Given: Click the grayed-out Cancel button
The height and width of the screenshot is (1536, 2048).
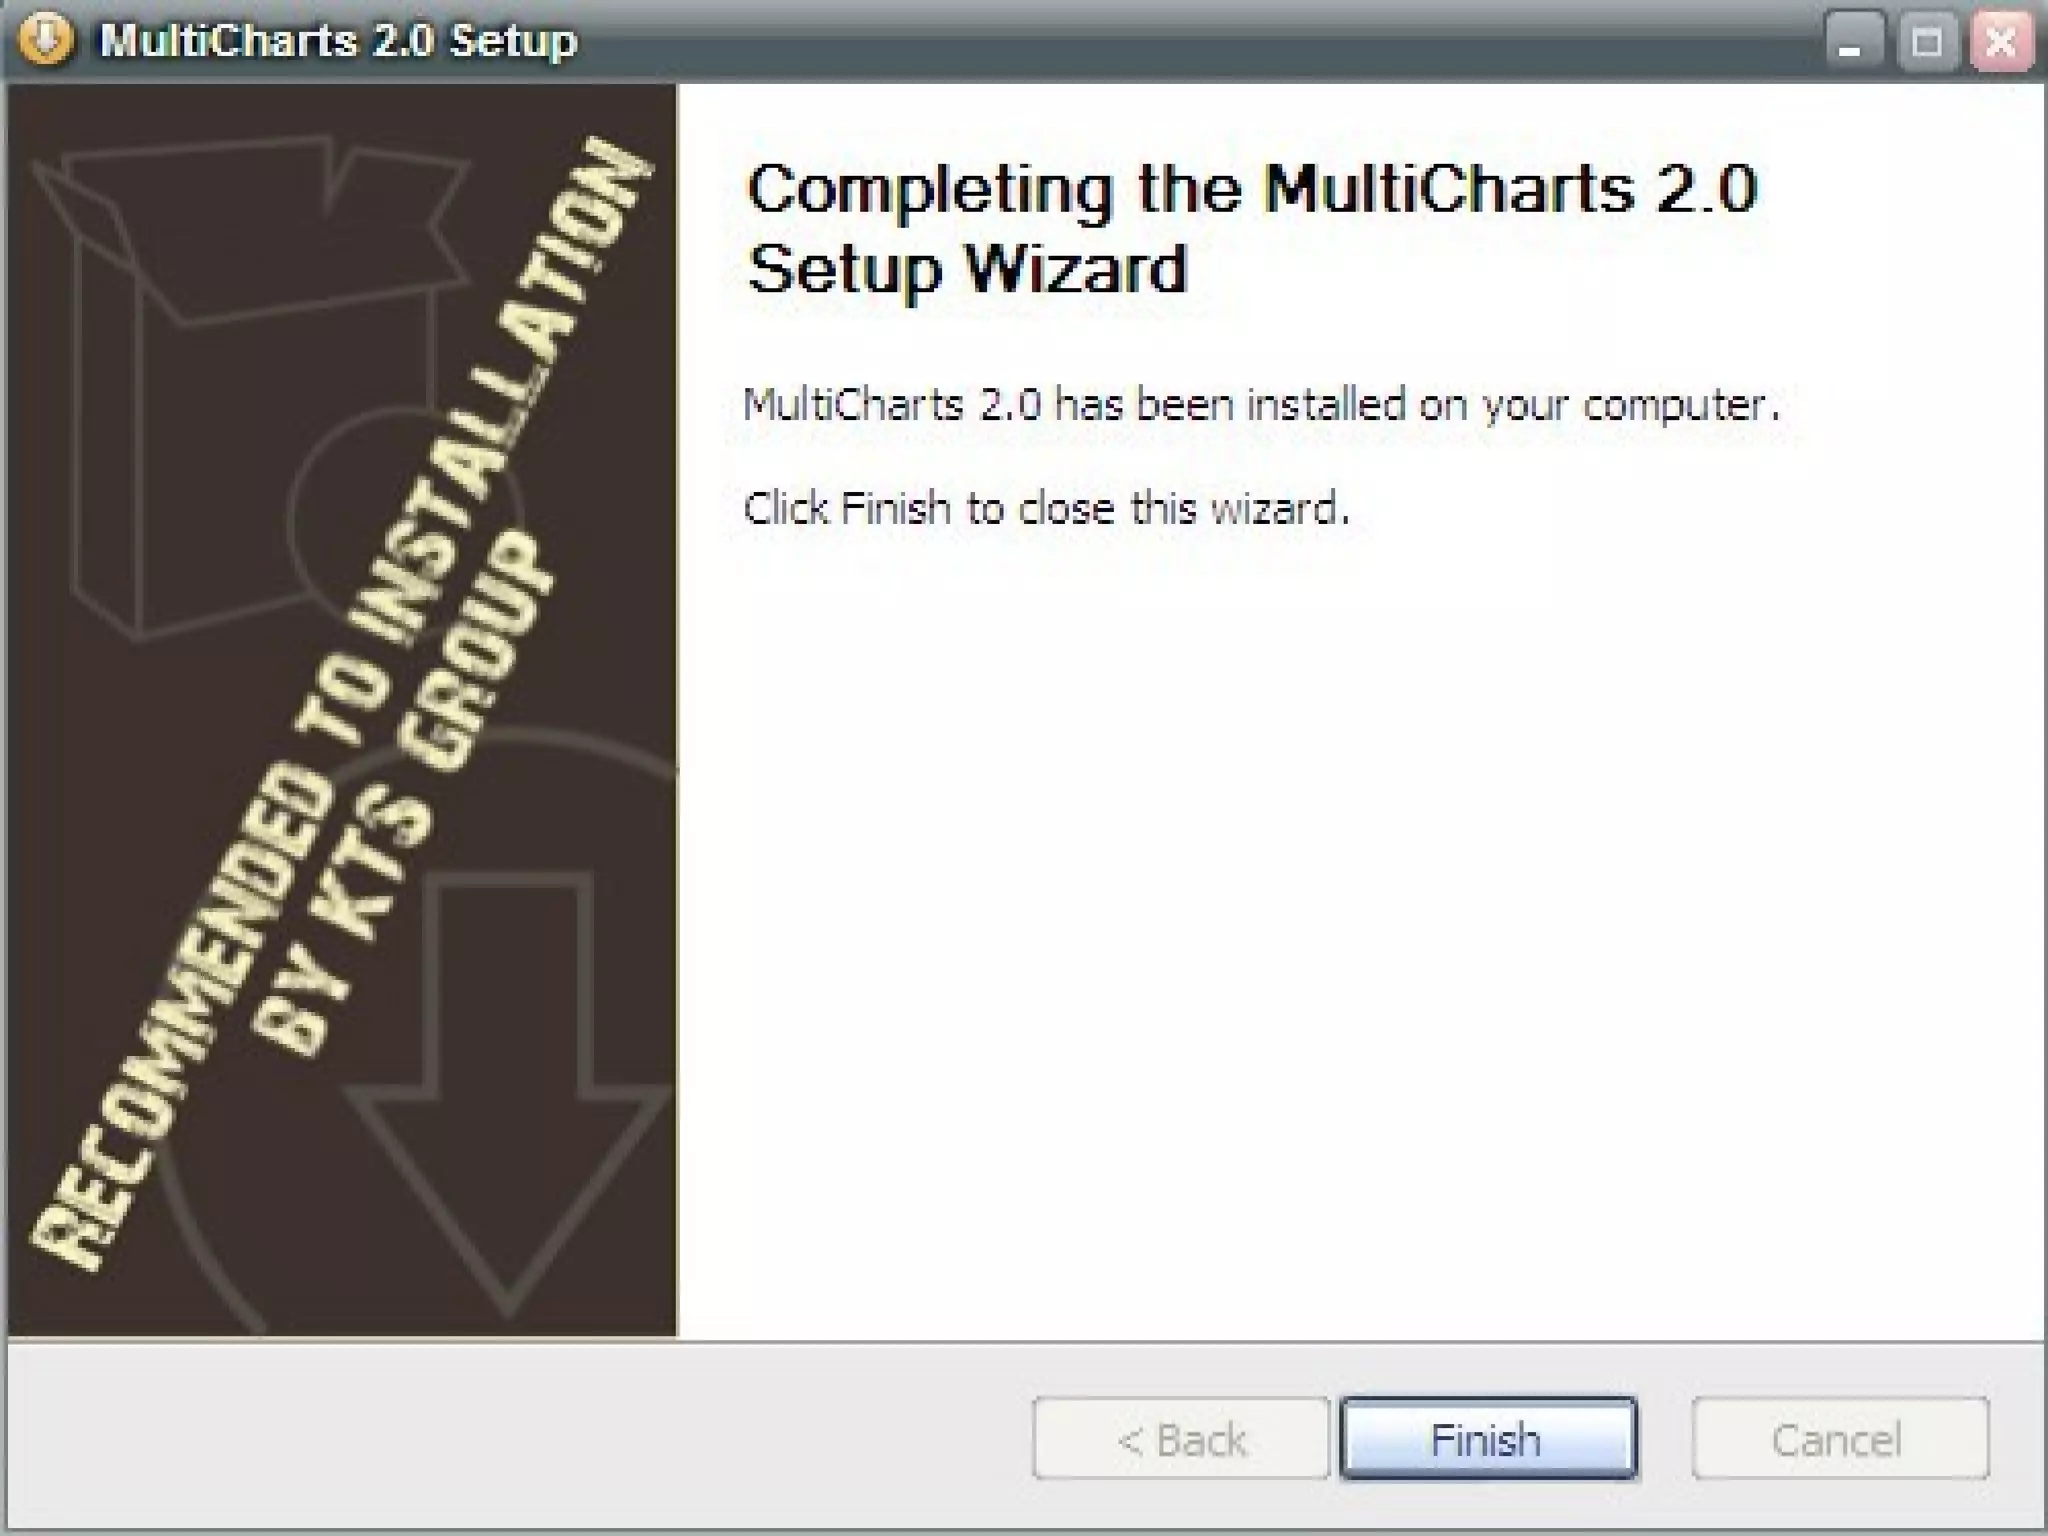Looking at the screenshot, I should 1839,1438.
